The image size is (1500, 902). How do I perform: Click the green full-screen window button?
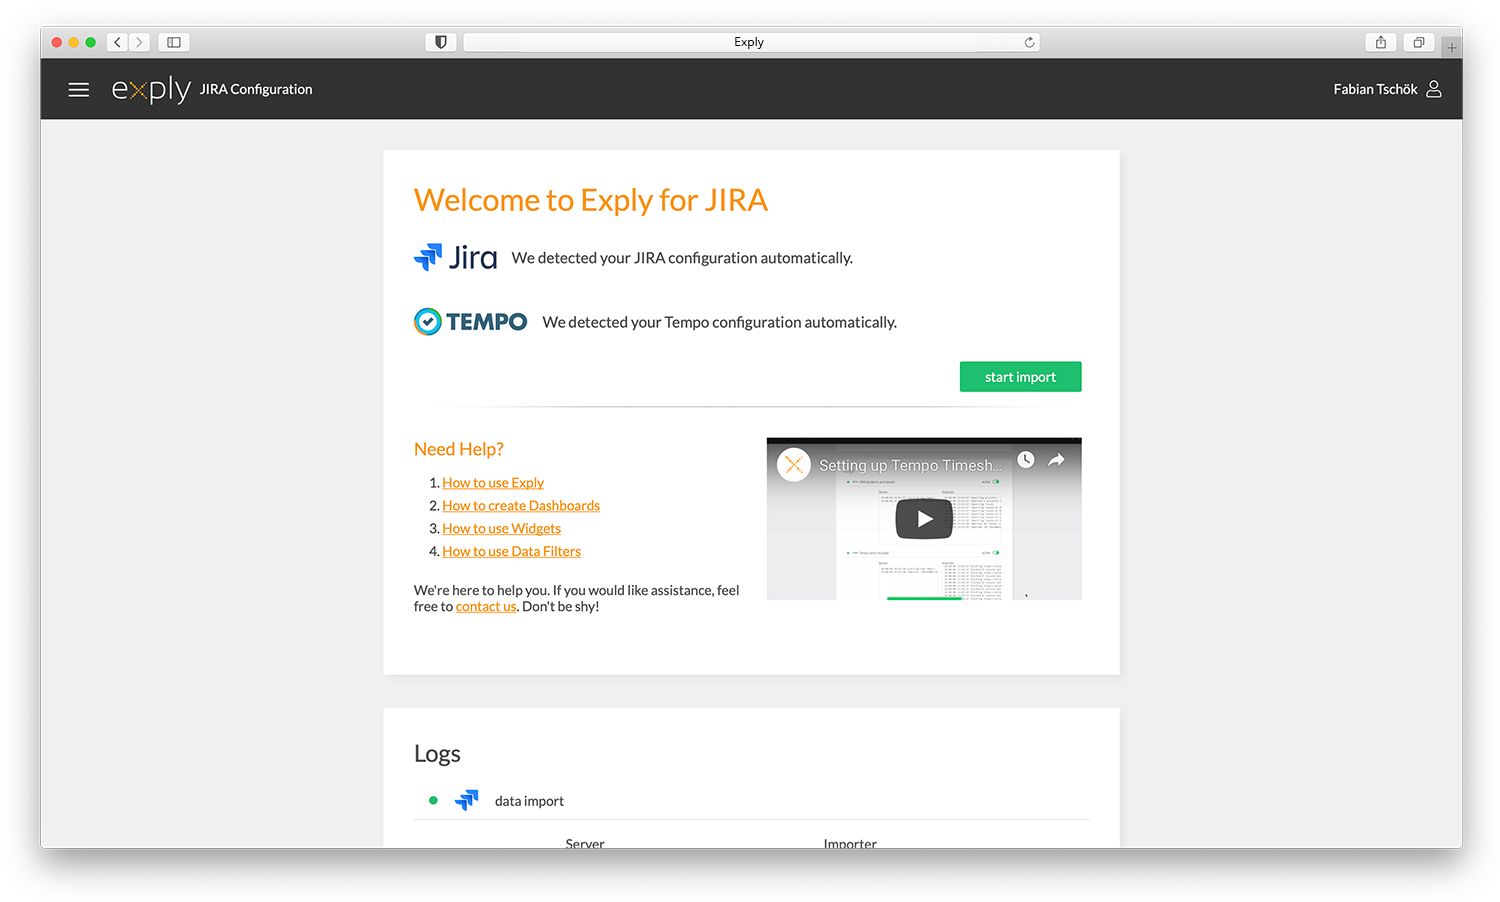coord(90,42)
